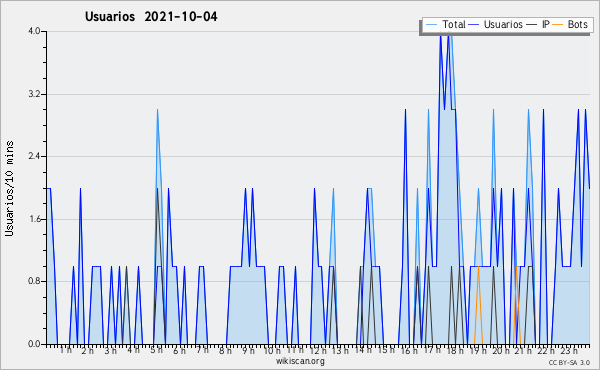Click the y-axis value 2.4
This screenshot has width=600, height=370.
click(x=34, y=156)
